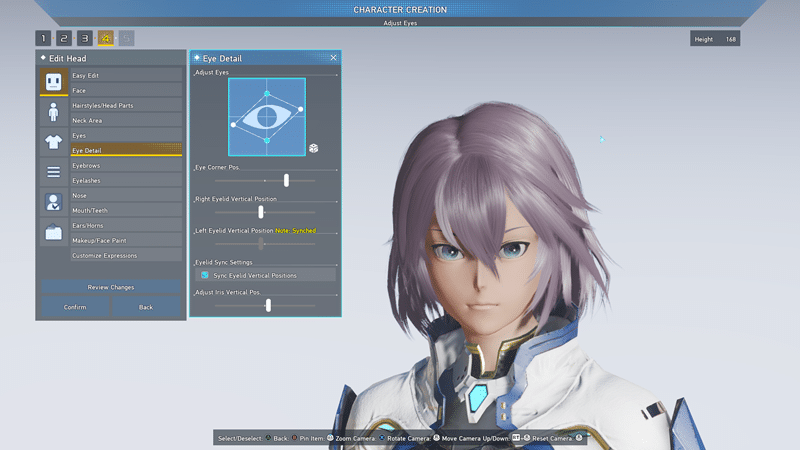800x450 pixels.
Task: Close the Eye Detail panel
Action: tap(333, 58)
